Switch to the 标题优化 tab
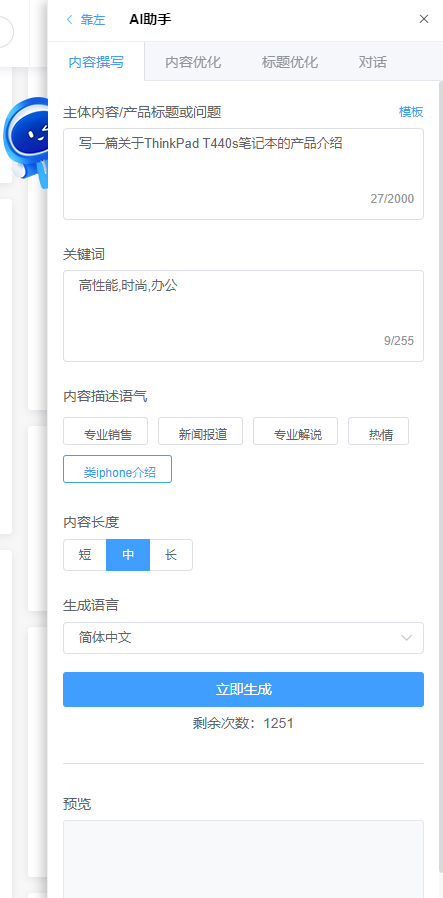 pyautogui.click(x=290, y=62)
